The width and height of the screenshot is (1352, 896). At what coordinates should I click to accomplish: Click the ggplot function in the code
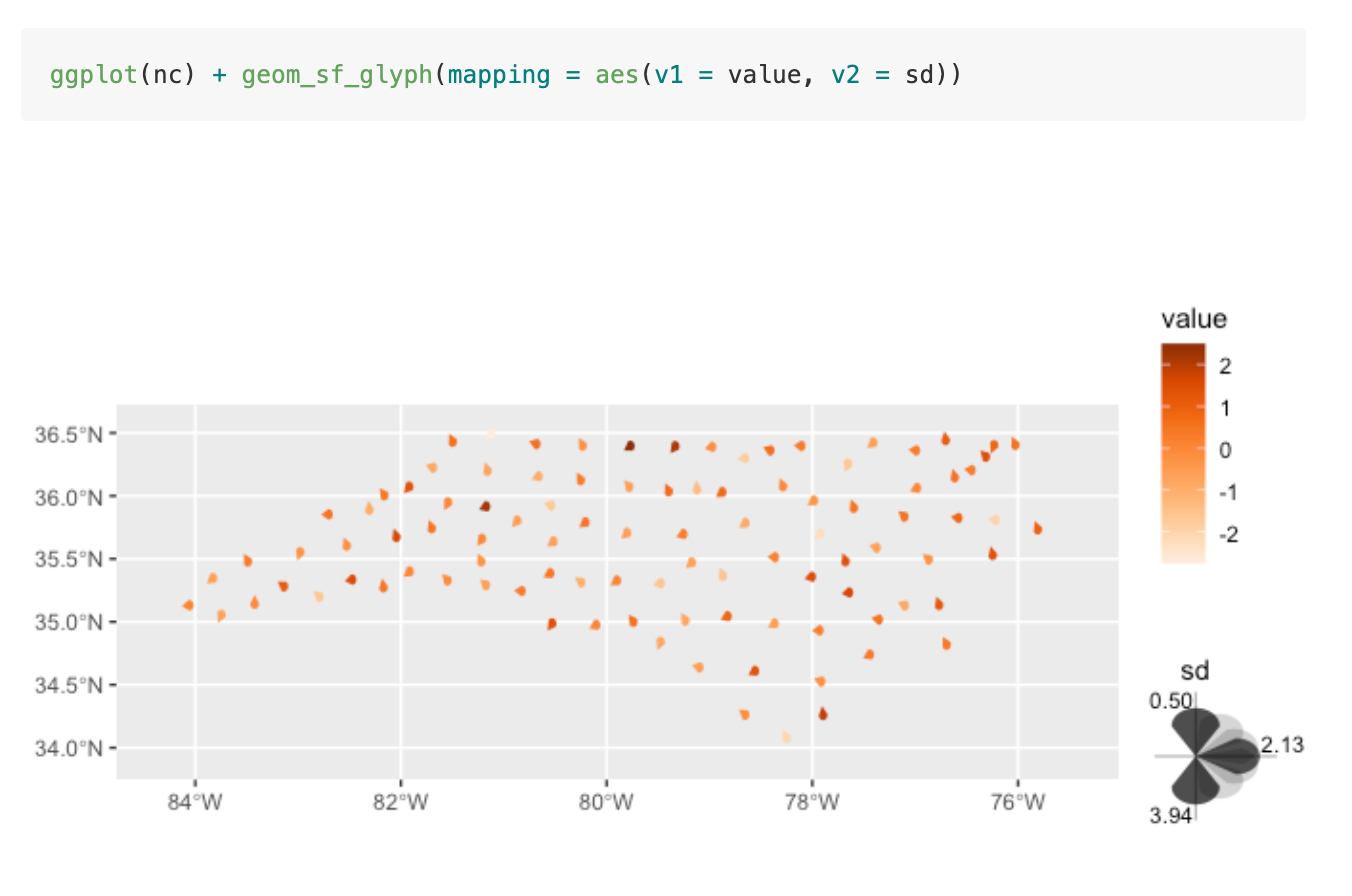pyautogui.click(x=95, y=75)
